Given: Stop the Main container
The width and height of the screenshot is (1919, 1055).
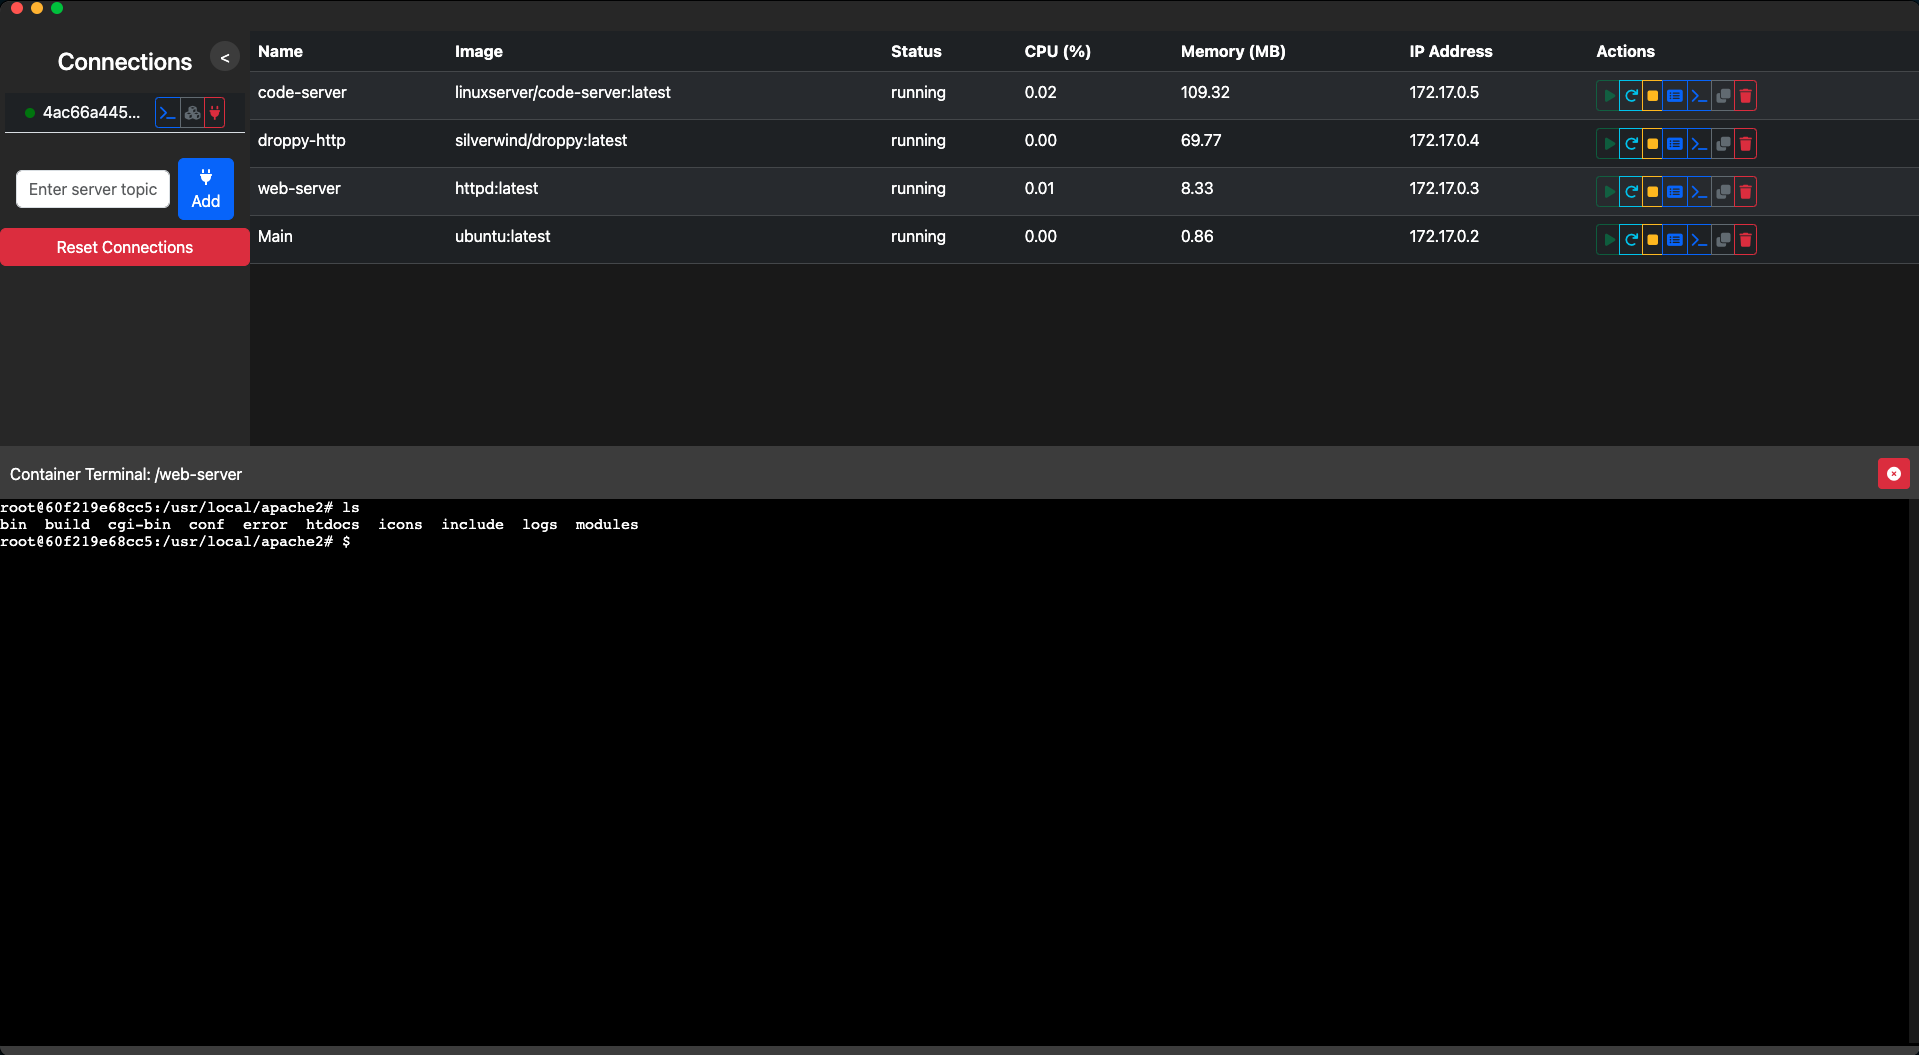Looking at the screenshot, I should click(1653, 240).
